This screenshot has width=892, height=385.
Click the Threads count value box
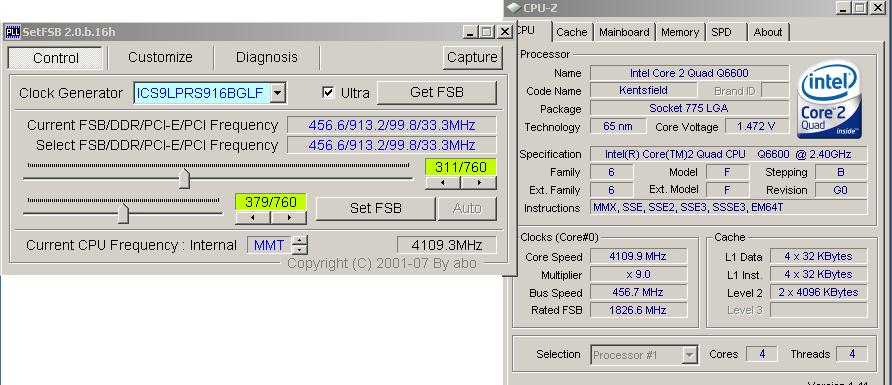coord(852,354)
